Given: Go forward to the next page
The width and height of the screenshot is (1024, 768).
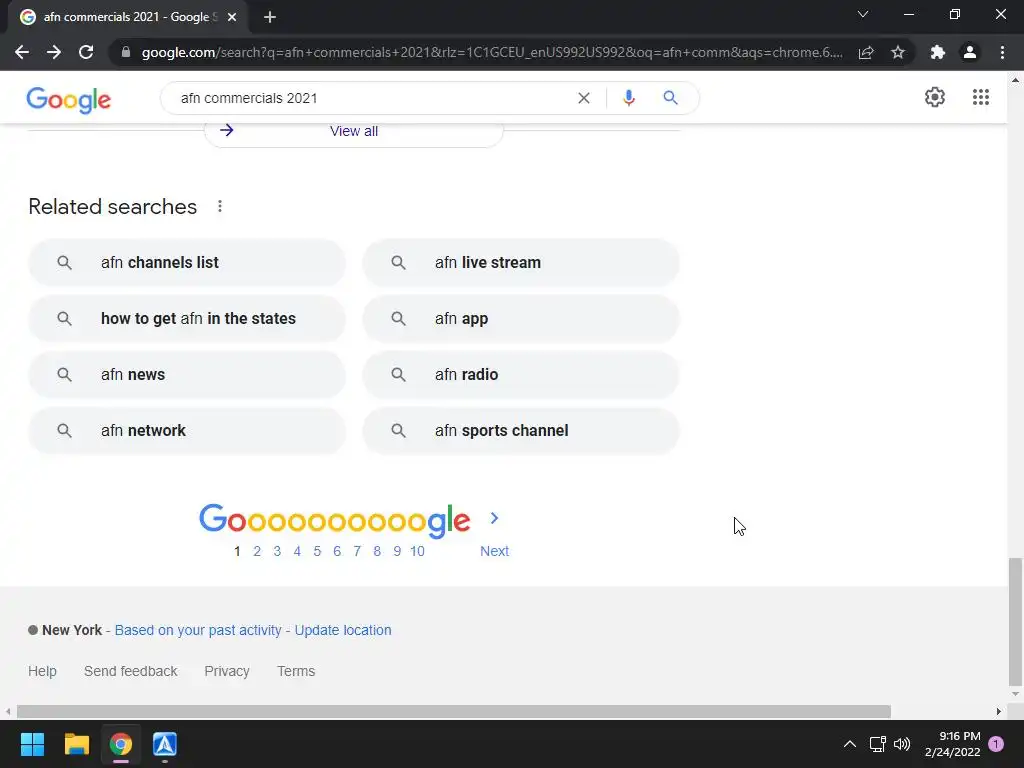Looking at the screenshot, I should (54, 52).
